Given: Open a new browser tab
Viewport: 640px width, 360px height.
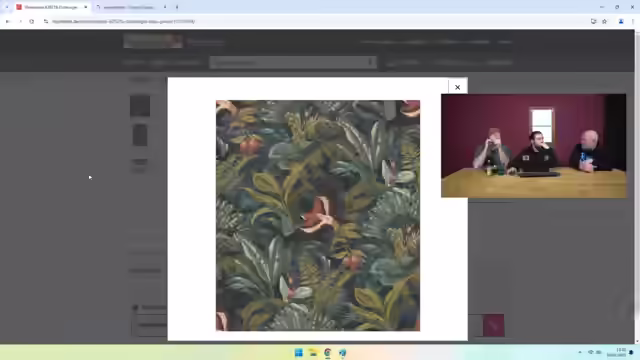Looking at the screenshot, I should point(177,7).
